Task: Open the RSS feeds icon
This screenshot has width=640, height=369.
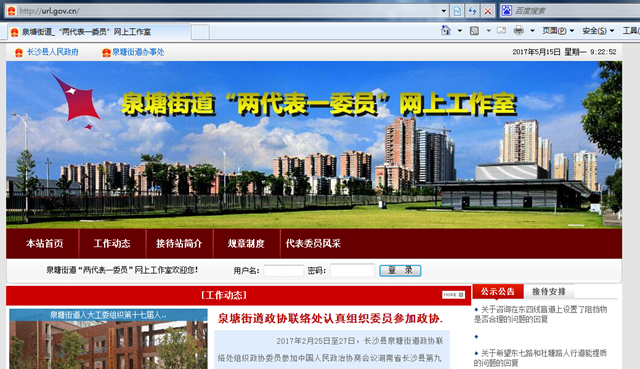Action: click(474, 31)
